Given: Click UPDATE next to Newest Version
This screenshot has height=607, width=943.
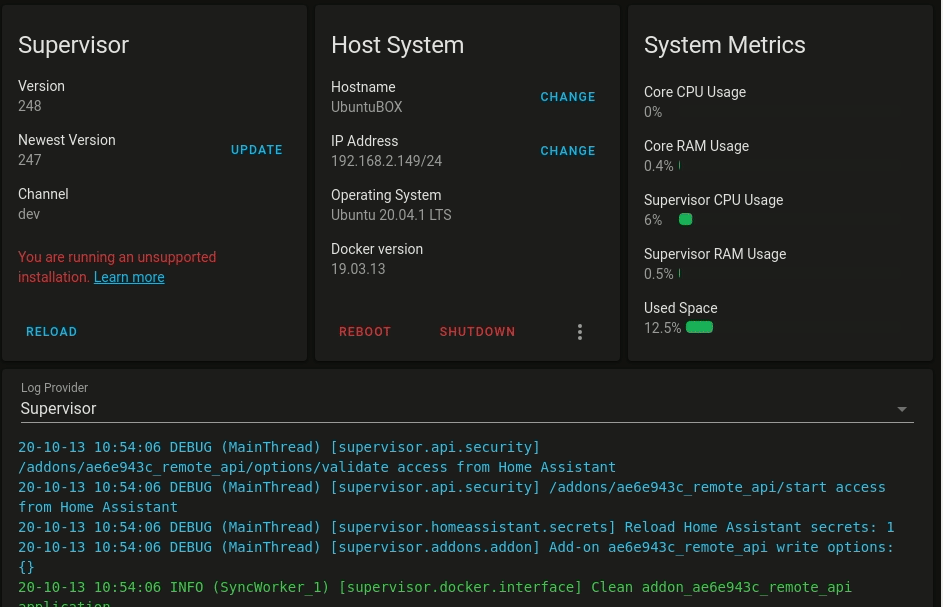Looking at the screenshot, I should [x=257, y=150].
